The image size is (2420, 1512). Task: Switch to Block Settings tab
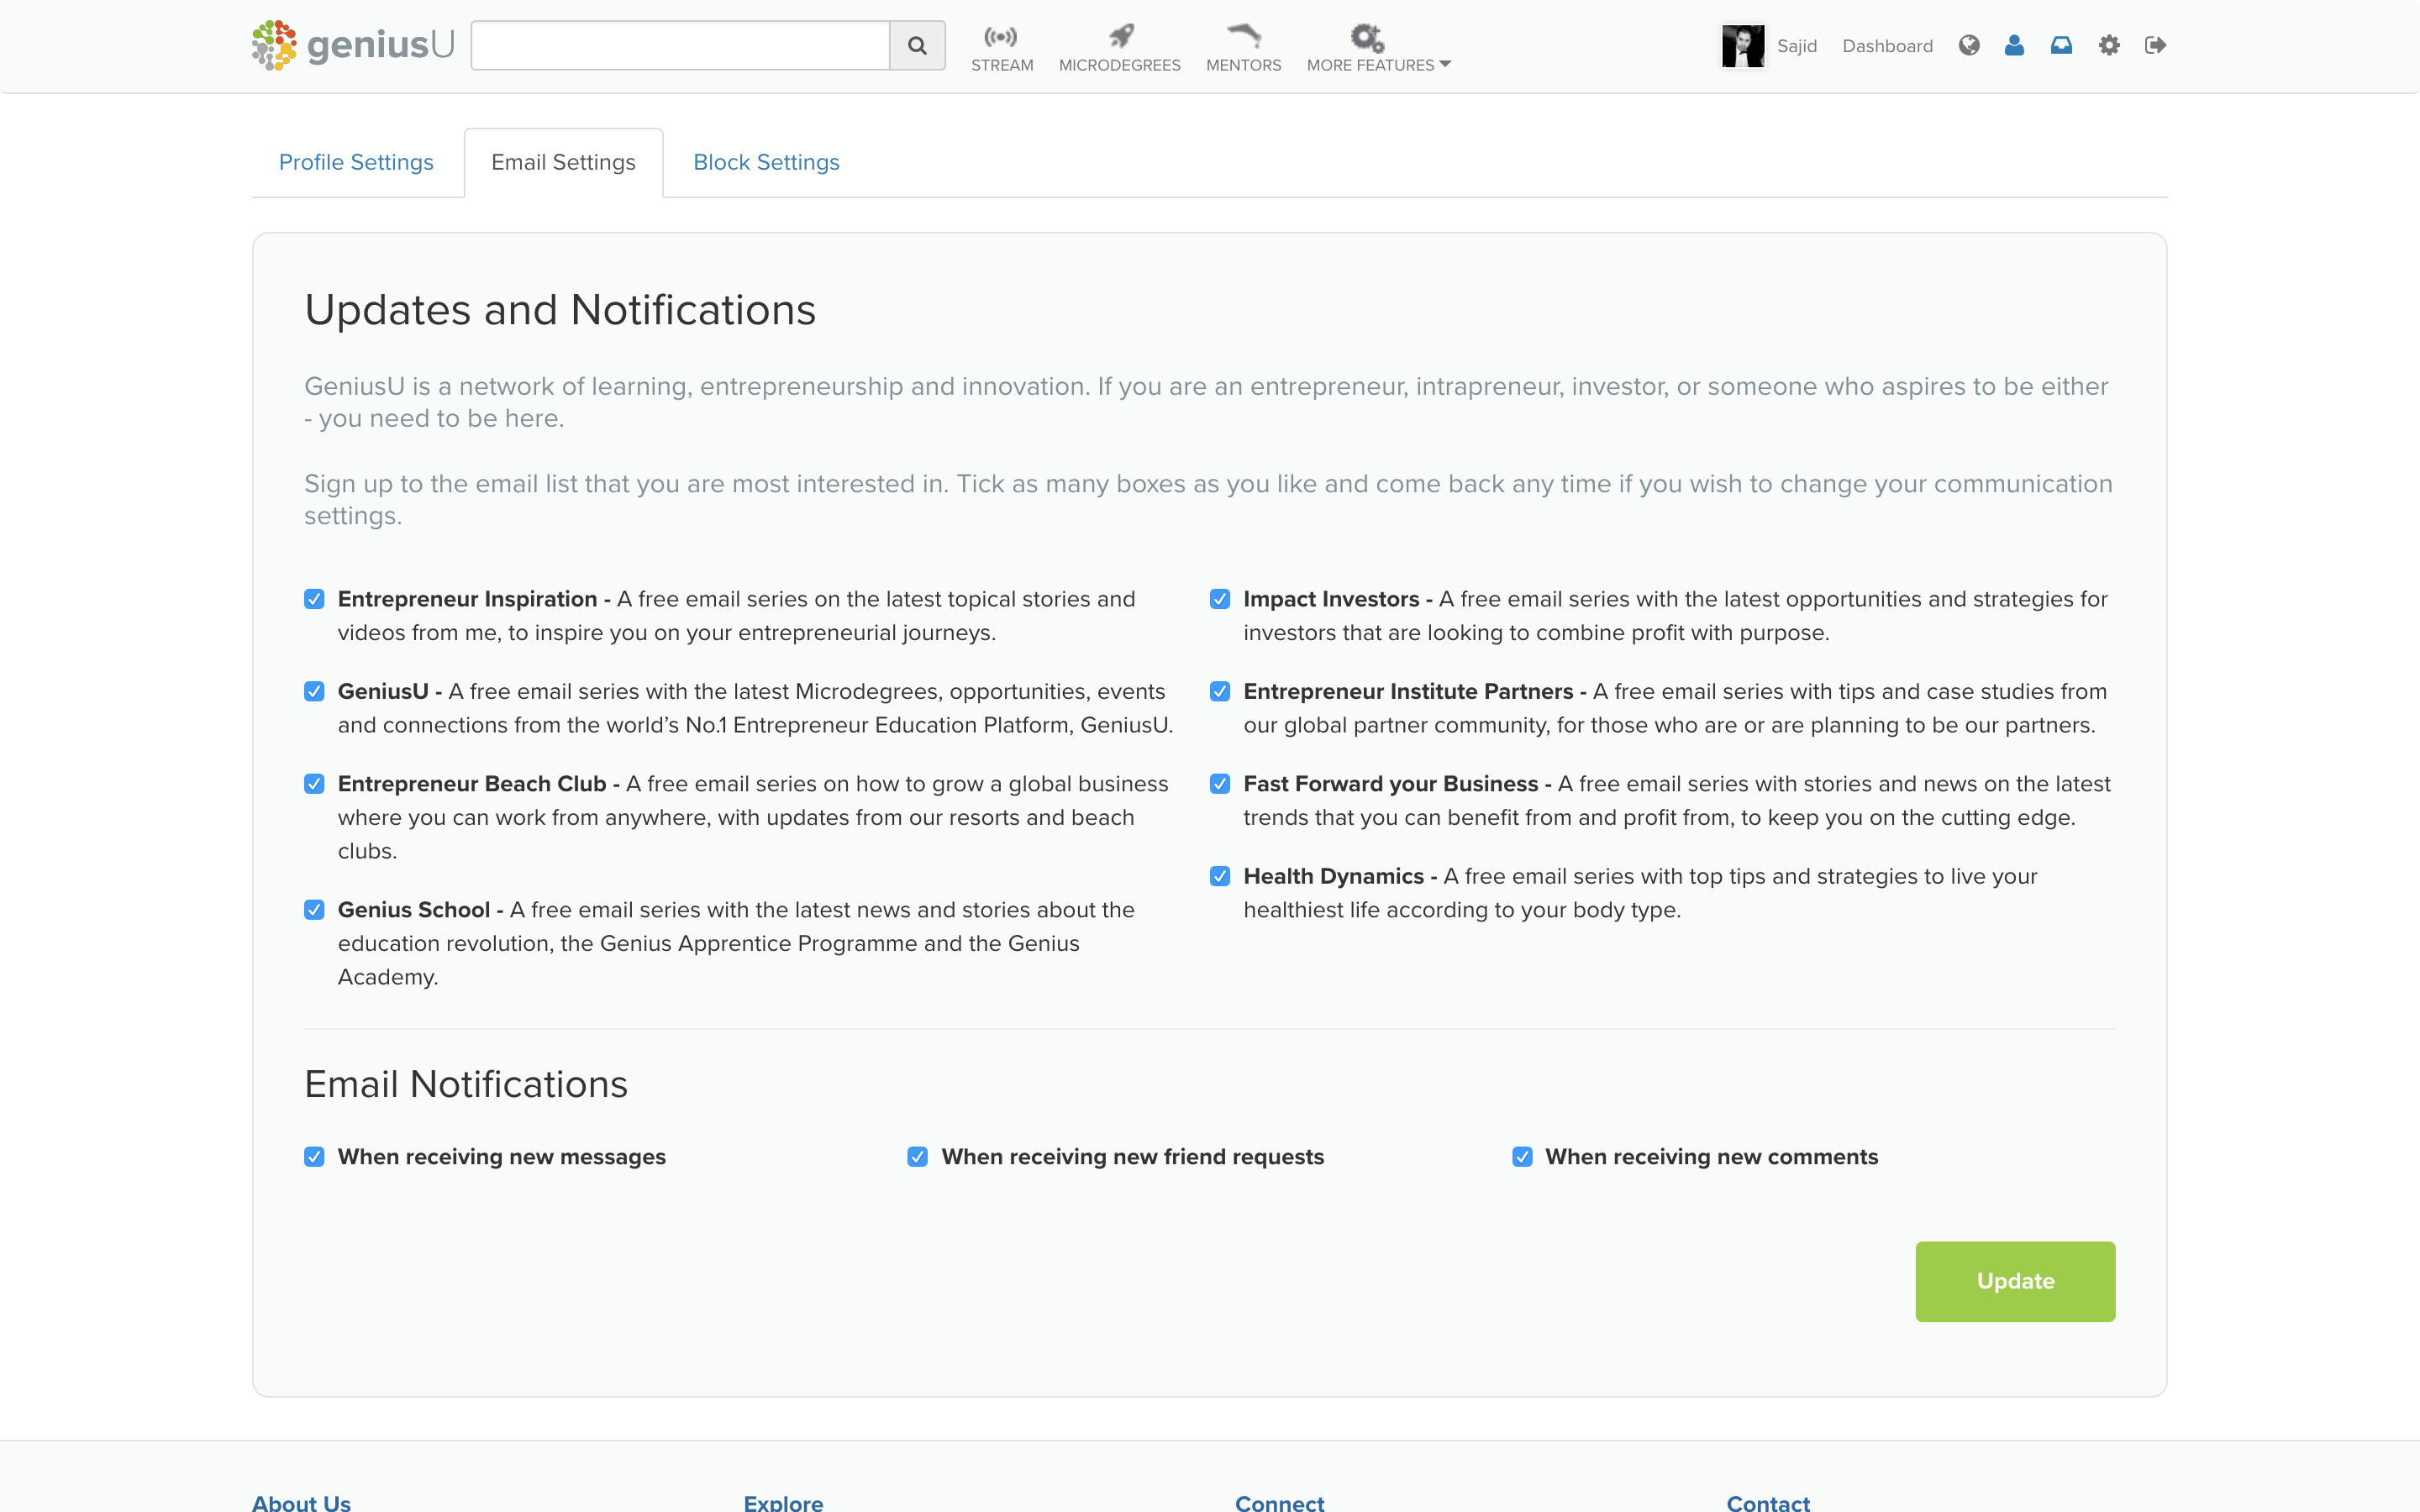click(766, 162)
